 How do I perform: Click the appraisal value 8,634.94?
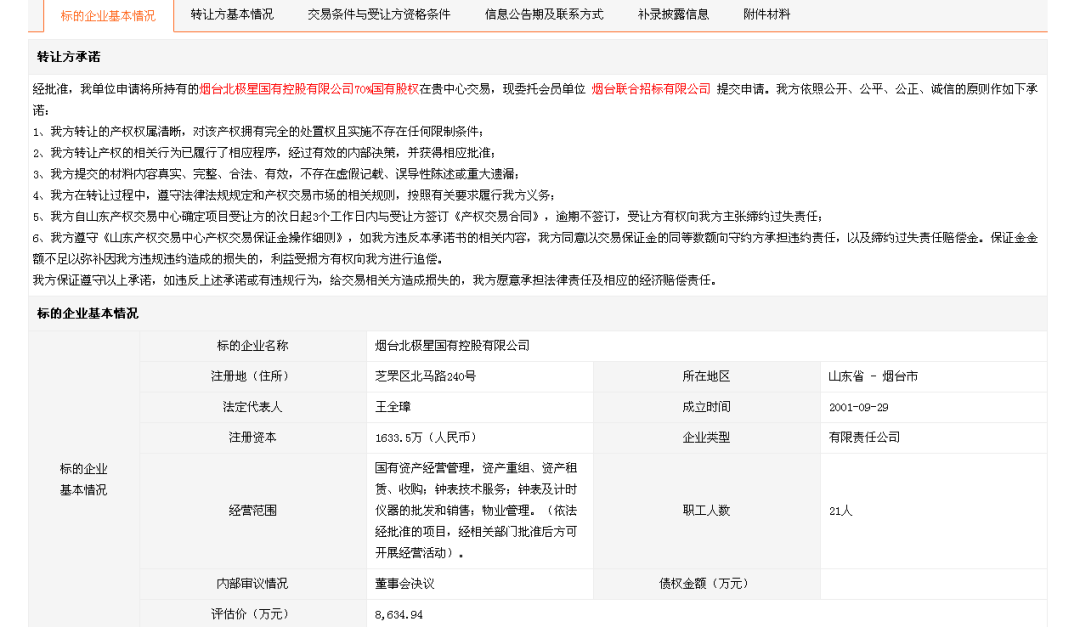tap(399, 615)
